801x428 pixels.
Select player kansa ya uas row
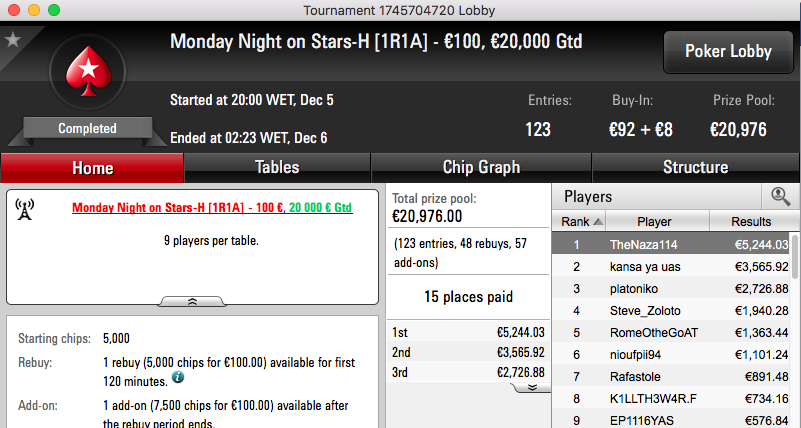coord(671,267)
